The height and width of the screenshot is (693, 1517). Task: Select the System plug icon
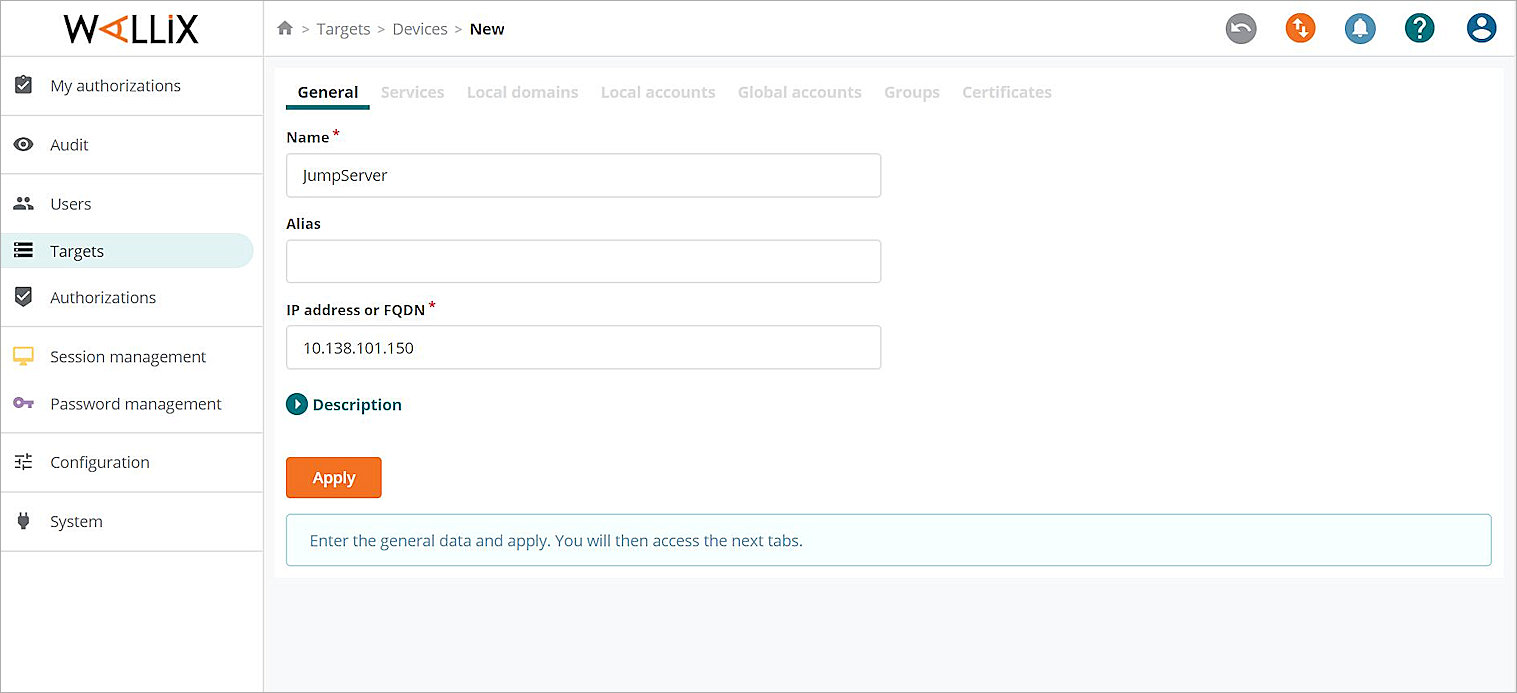(x=24, y=521)
